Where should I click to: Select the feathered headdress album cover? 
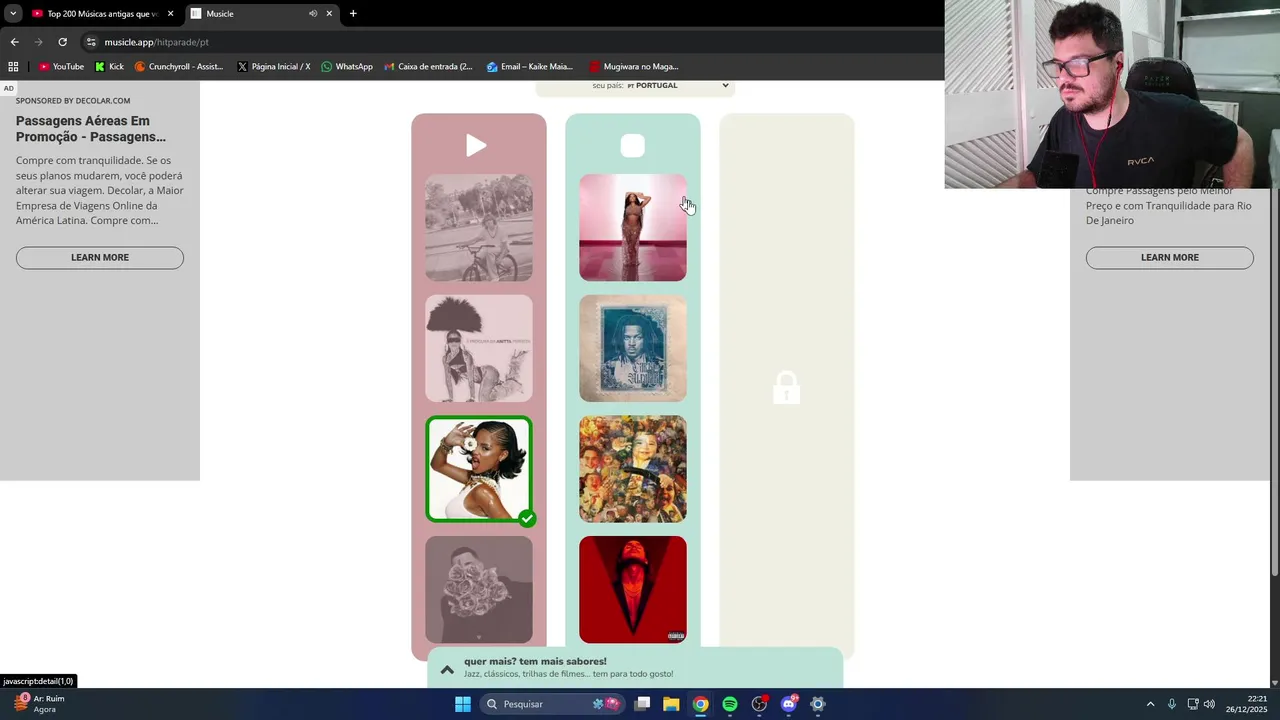pos(479,348)
